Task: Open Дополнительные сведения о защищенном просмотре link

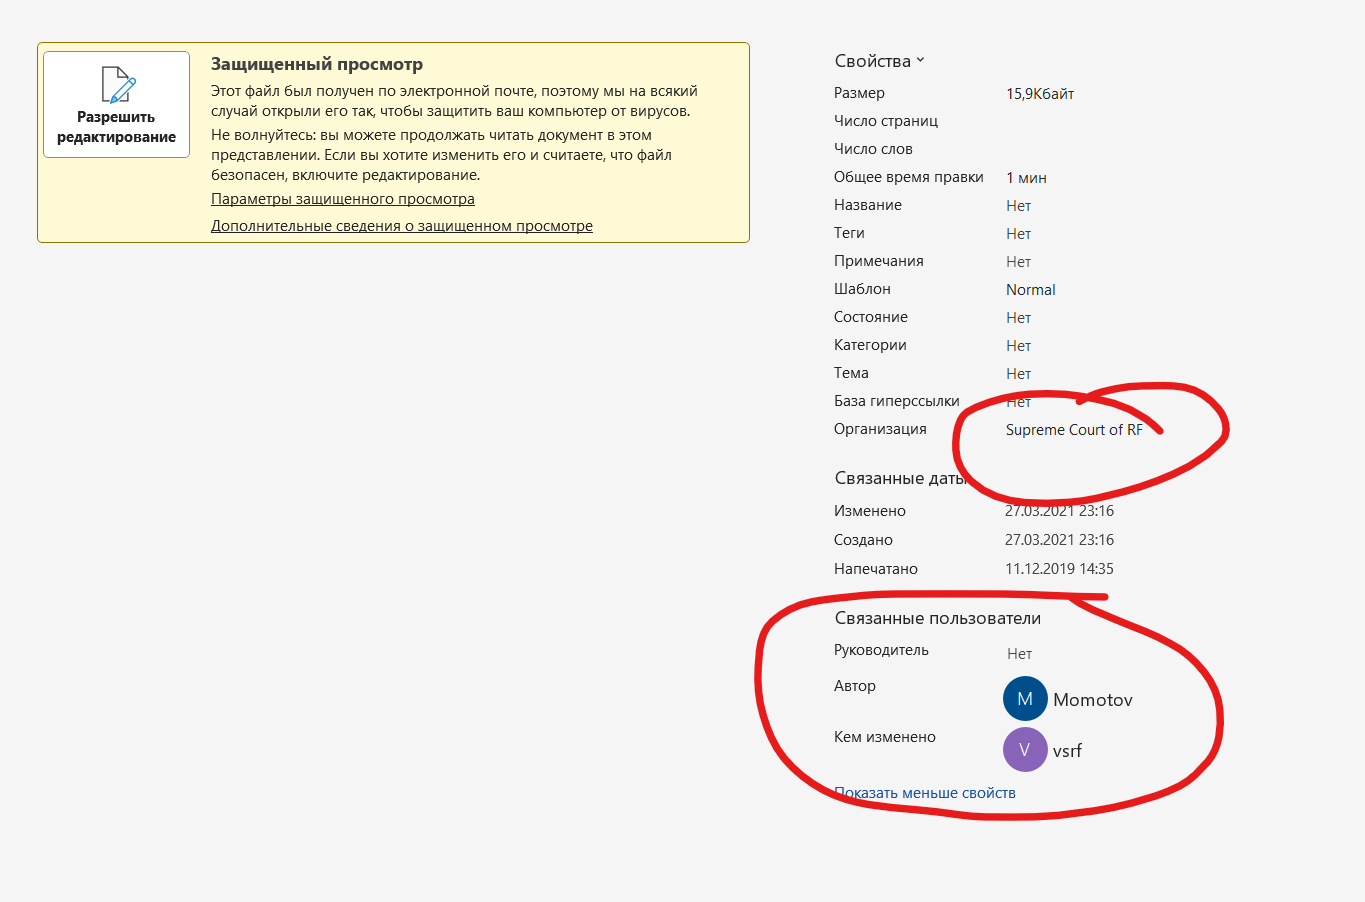Action: [x=401, y=226]
